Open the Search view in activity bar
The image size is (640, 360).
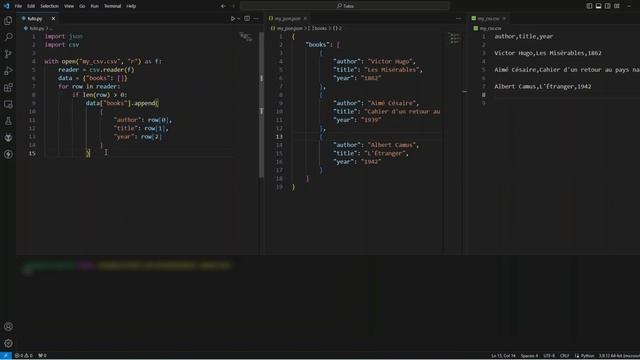pos(8,37)
